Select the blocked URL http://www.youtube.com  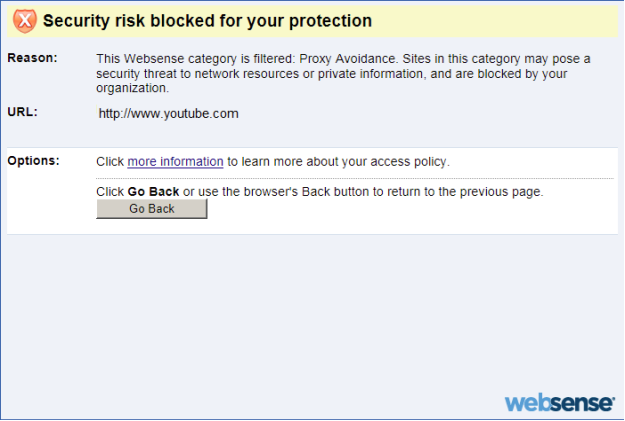(169, 114)
